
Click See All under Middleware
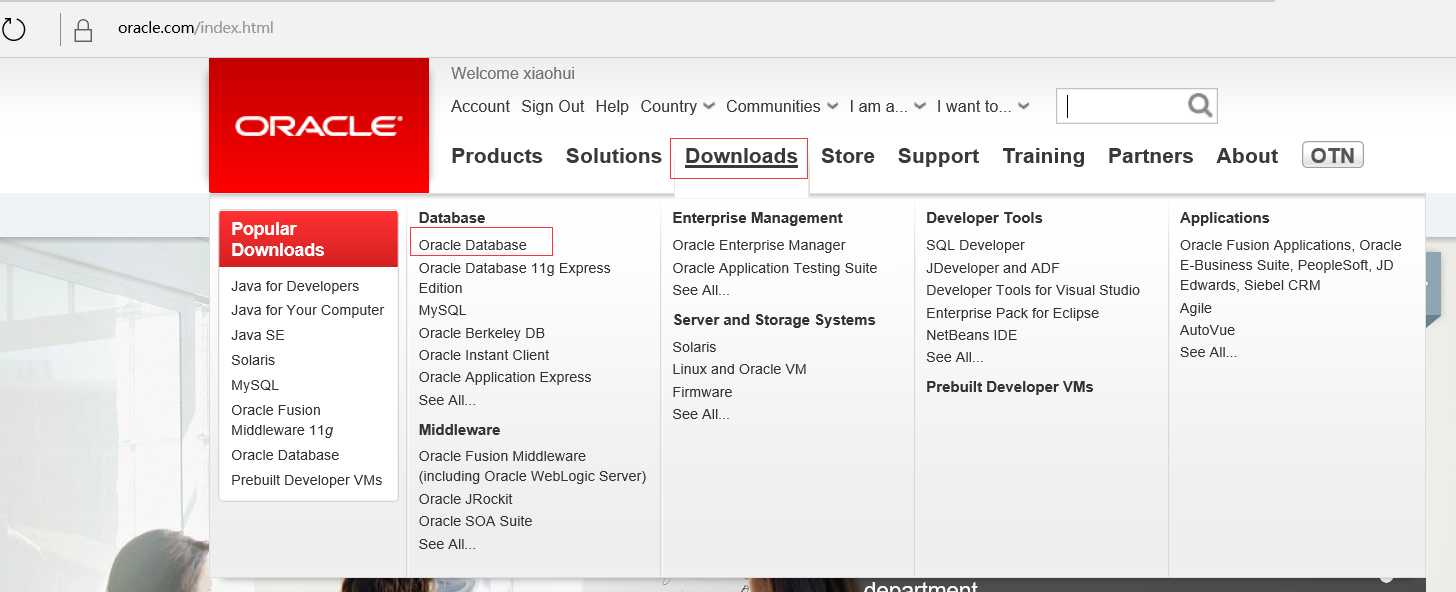pos(447,544)
